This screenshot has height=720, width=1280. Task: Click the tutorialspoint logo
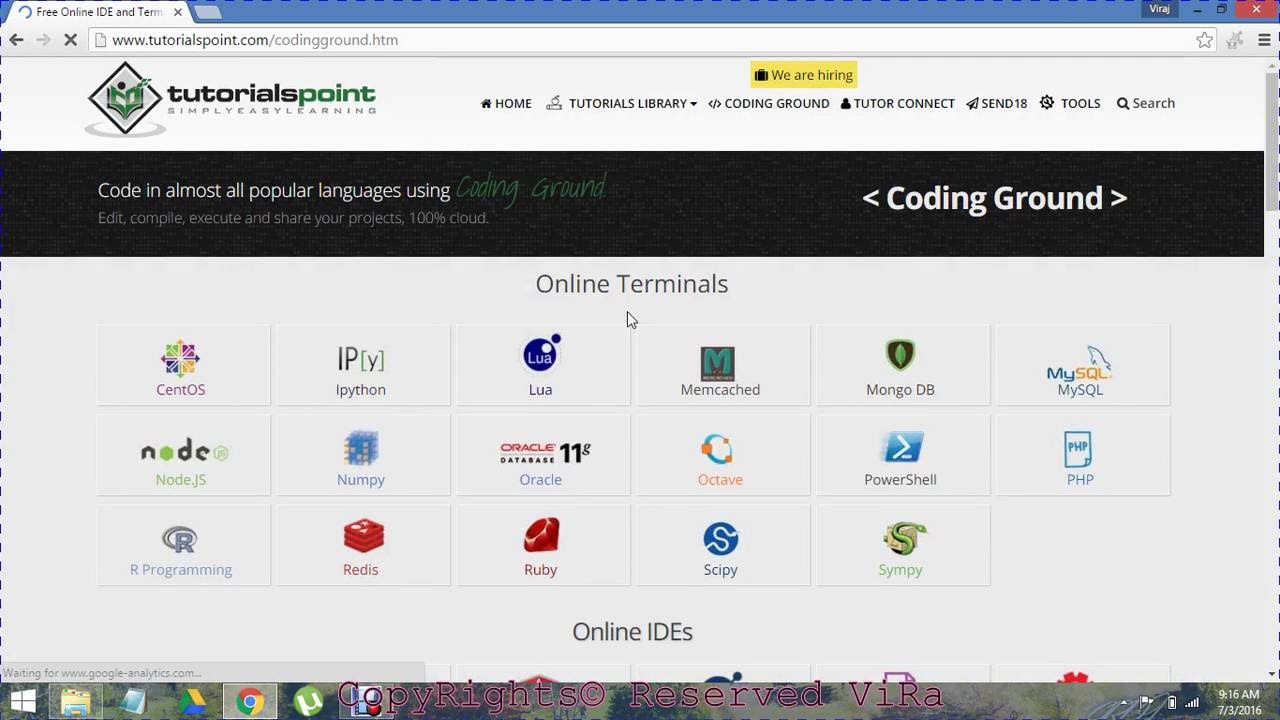[x=230, y=99]
